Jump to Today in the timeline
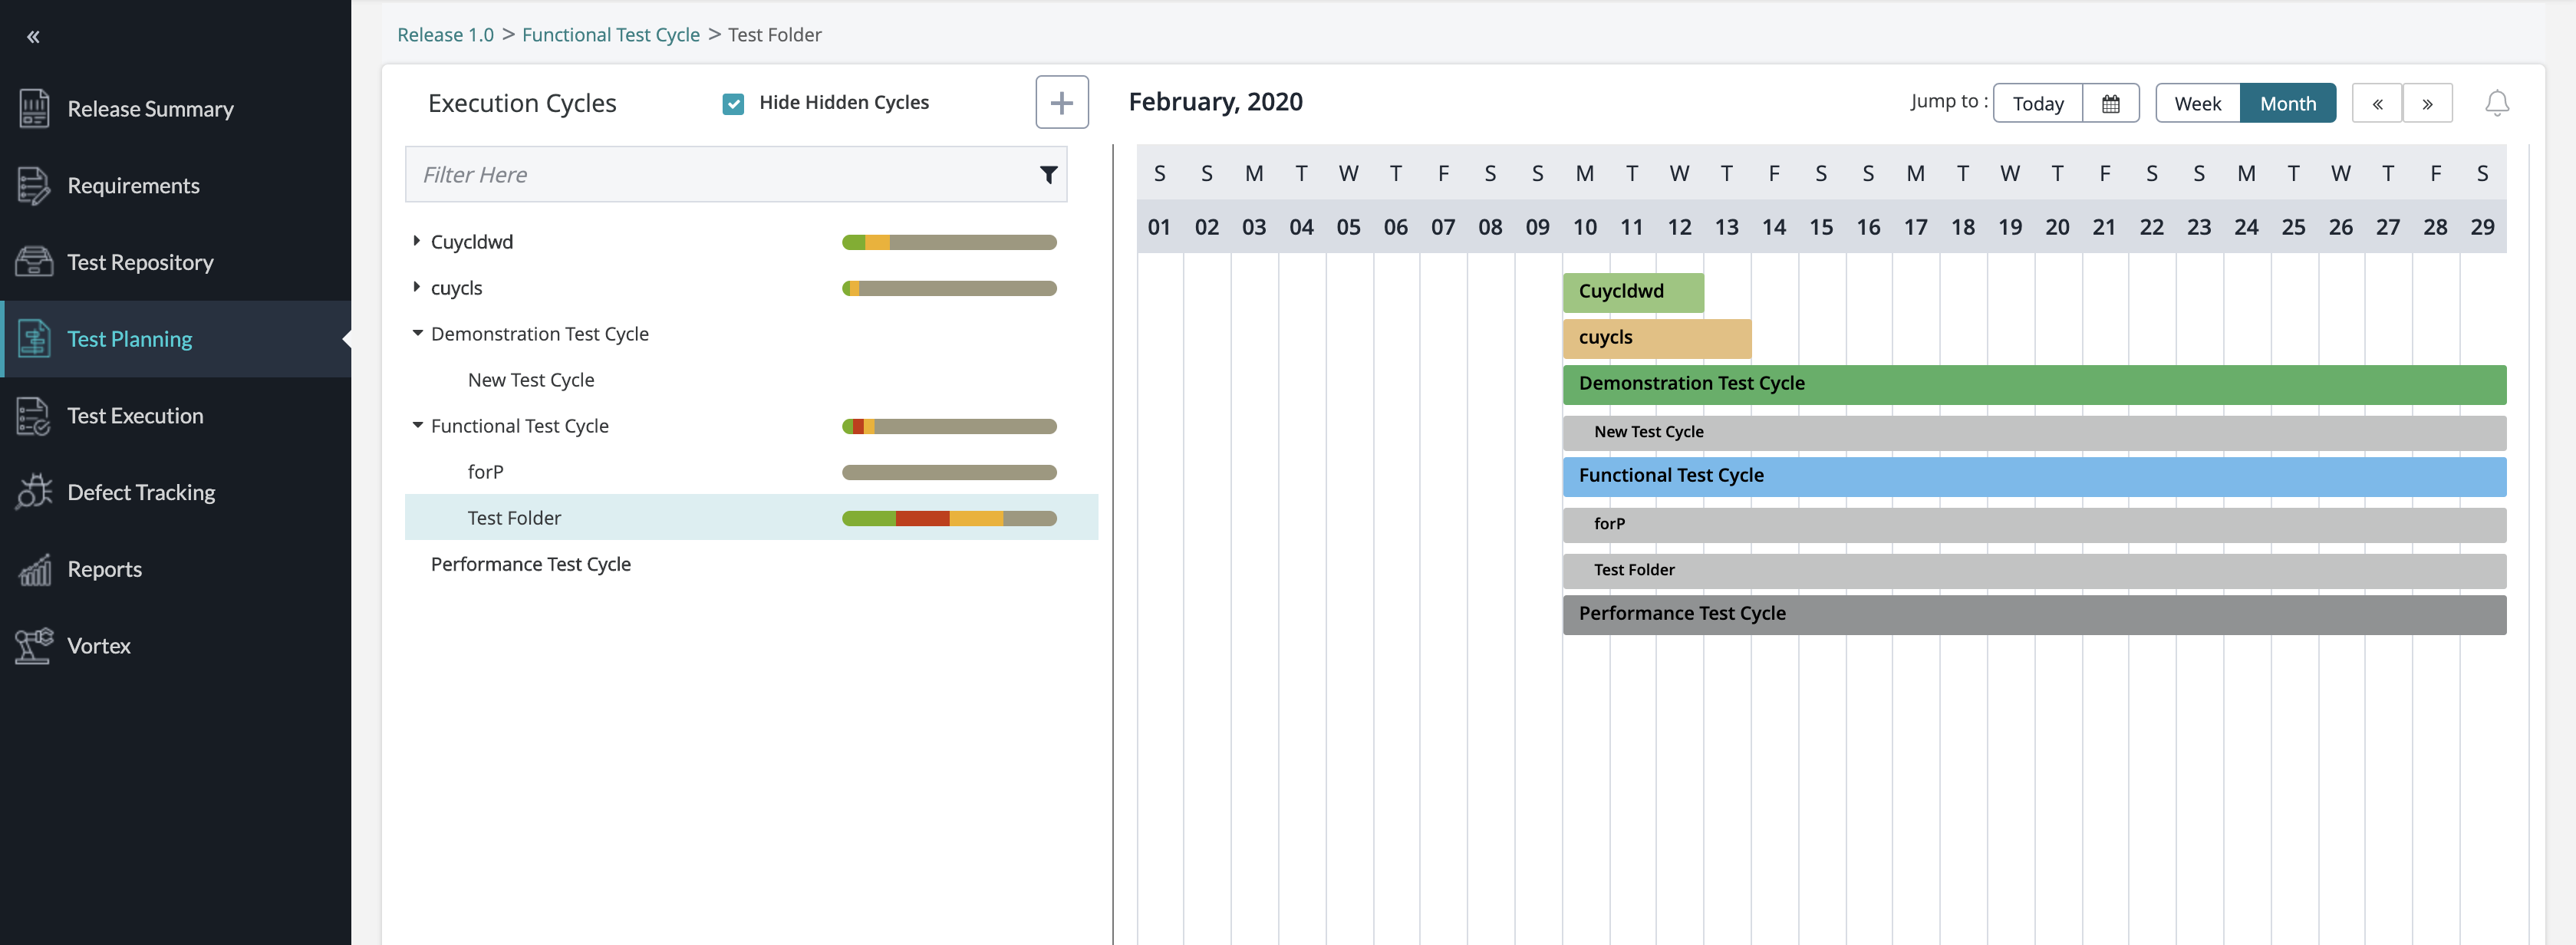 2037,103
